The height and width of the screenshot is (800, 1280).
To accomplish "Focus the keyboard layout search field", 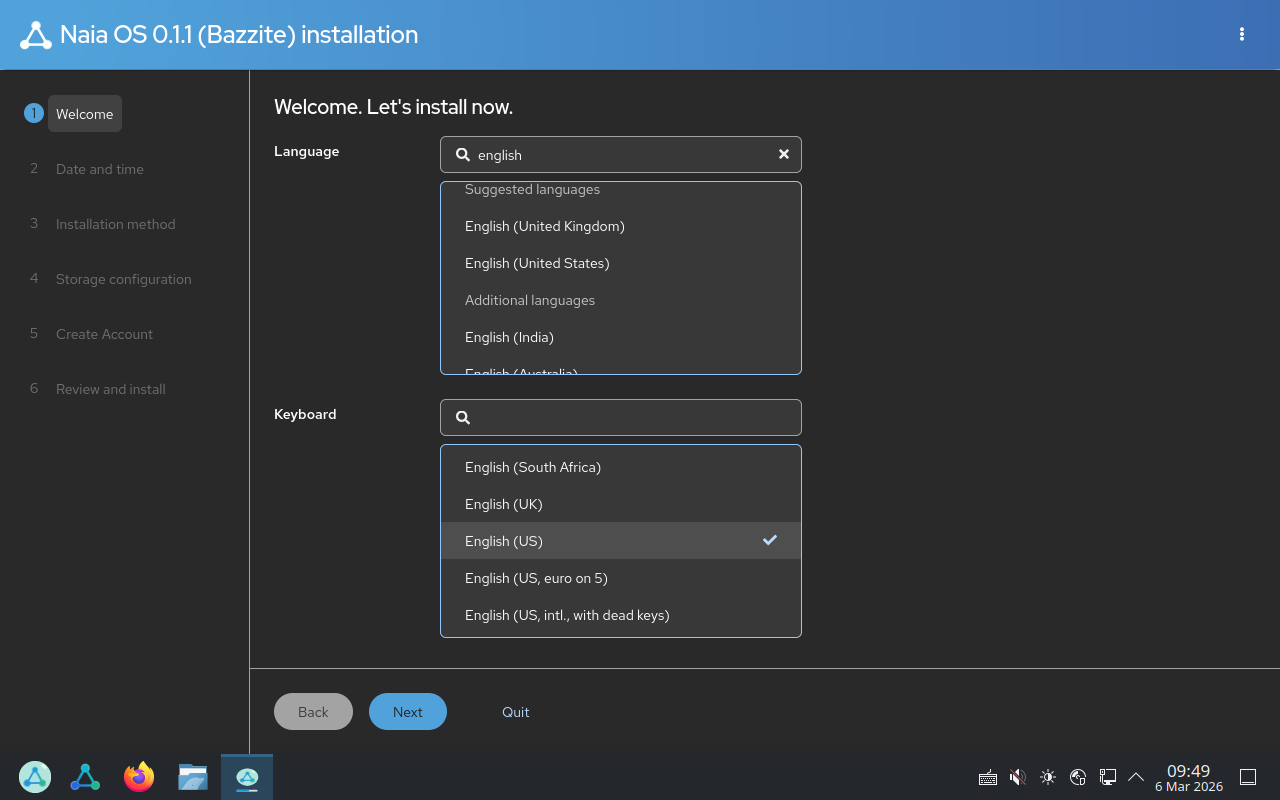I will [x=630, y=417].
